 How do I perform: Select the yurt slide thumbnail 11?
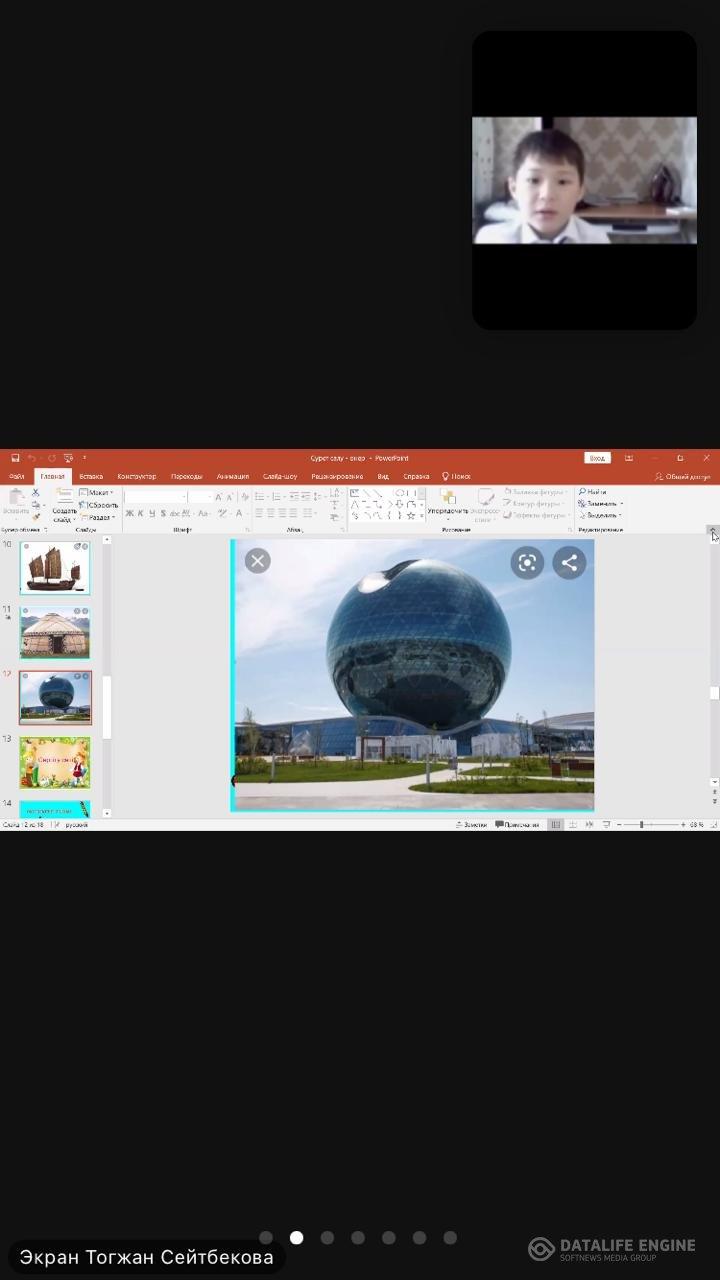tap(55, 632)
